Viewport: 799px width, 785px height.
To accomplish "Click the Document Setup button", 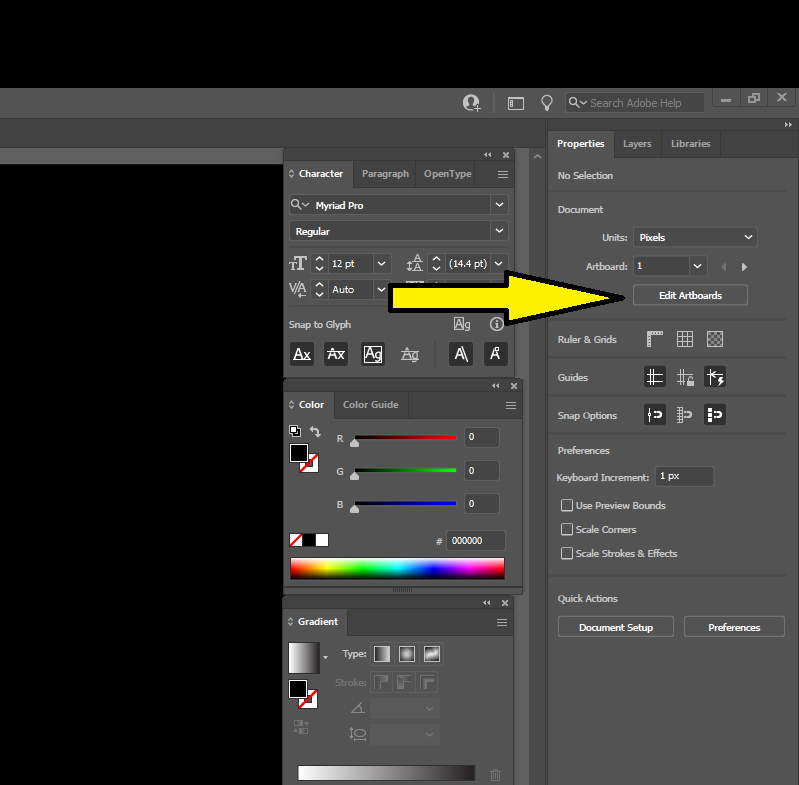I will pyautogui.click(x=616, y=627).
